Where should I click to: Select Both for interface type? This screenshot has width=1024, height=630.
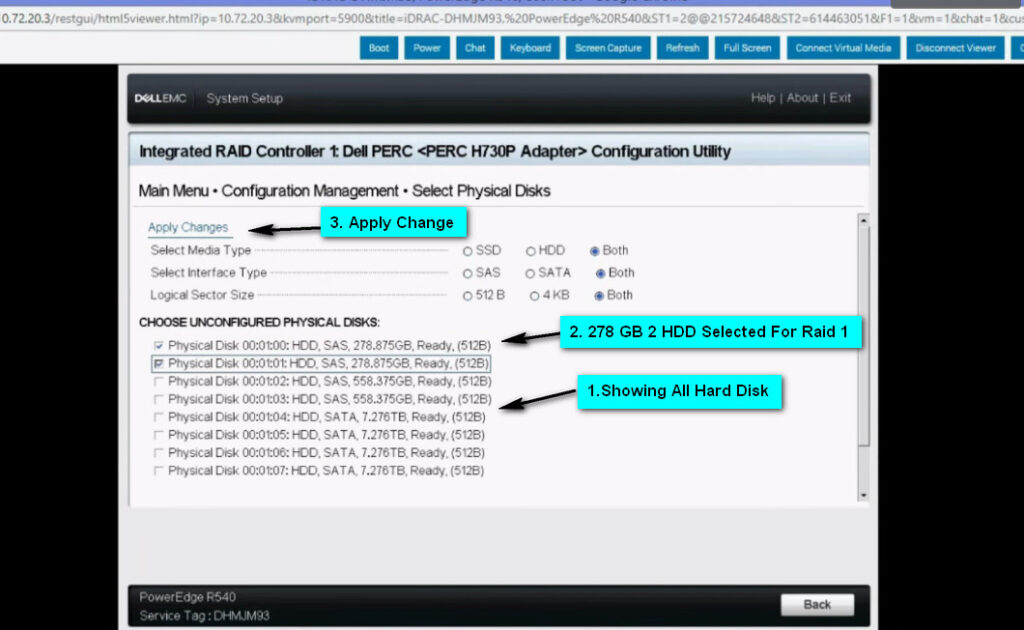[x=600, y=274]
